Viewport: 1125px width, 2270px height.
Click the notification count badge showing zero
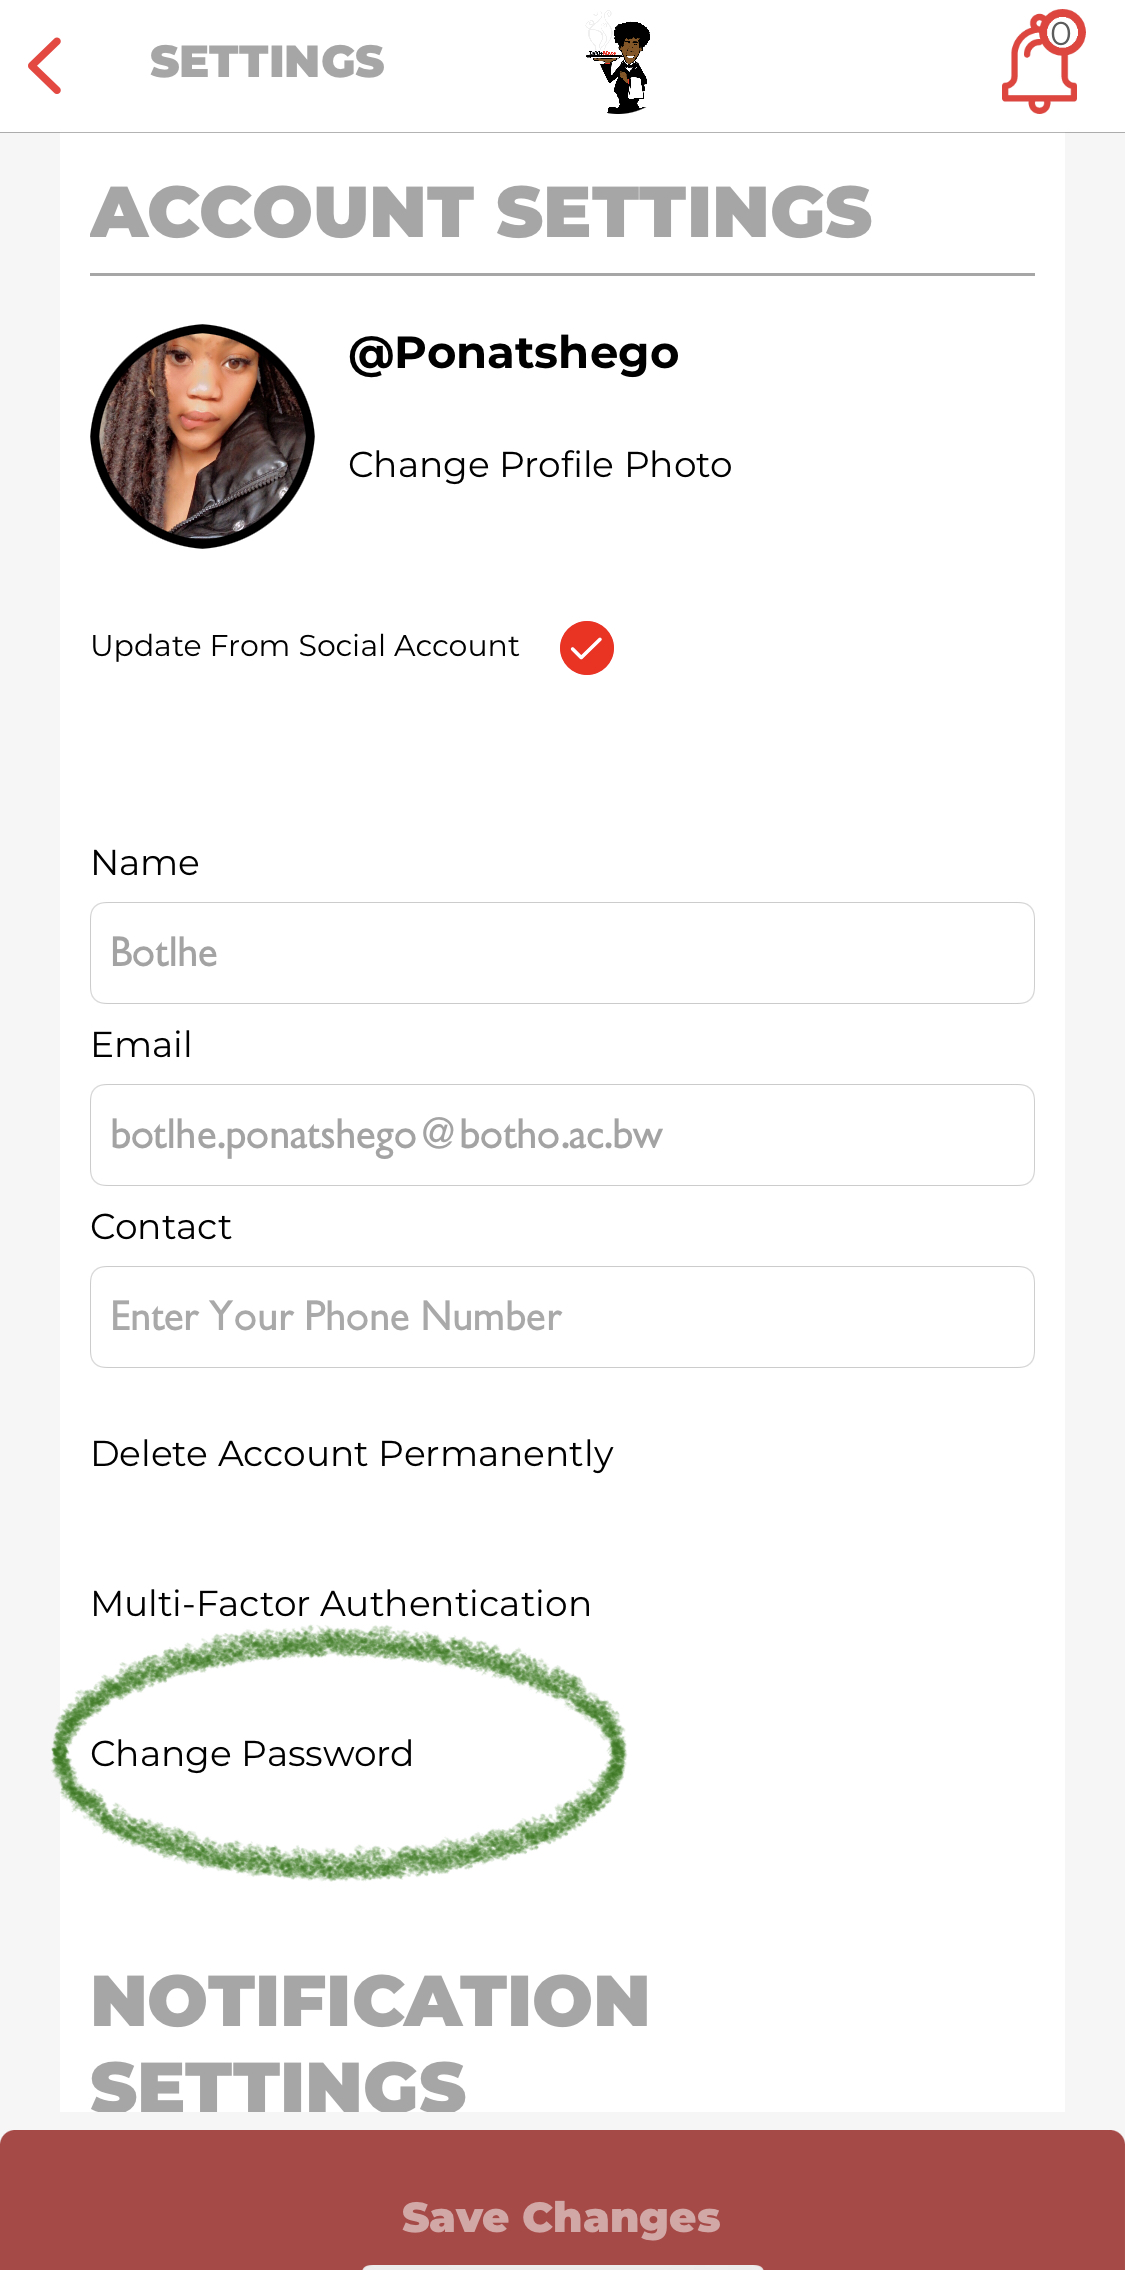1061,32
